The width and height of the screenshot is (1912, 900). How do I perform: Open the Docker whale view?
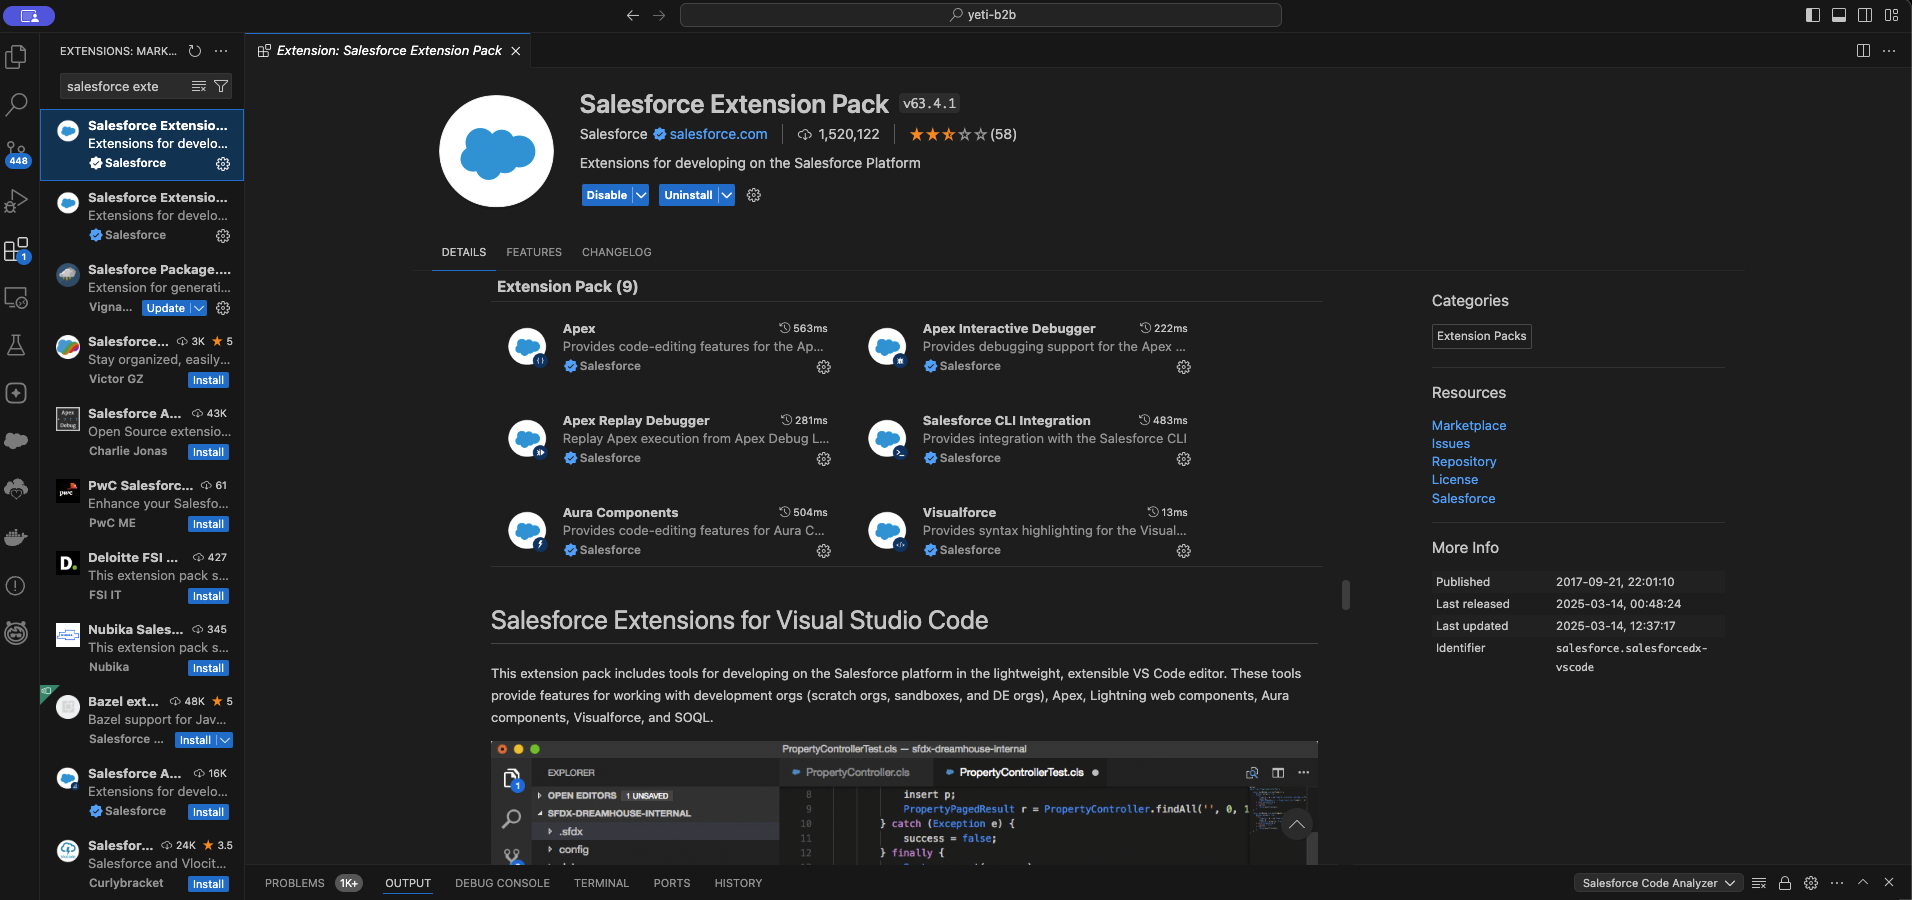click(x=16, y=537)
